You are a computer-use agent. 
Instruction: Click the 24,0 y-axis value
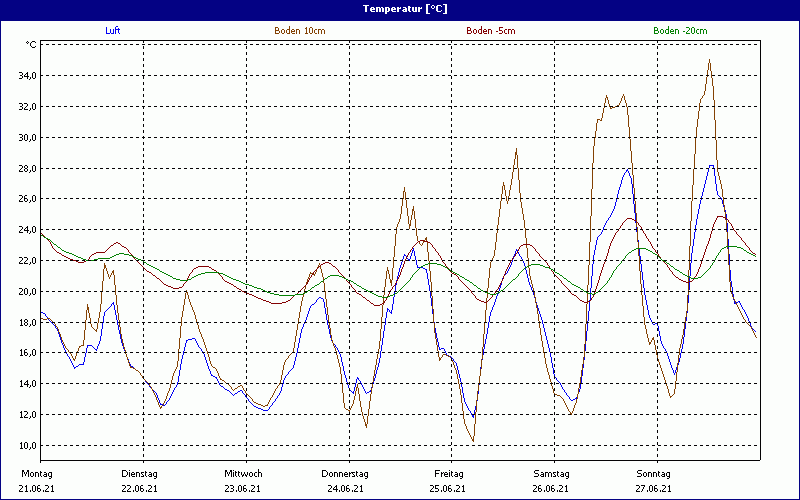[27, 230]
